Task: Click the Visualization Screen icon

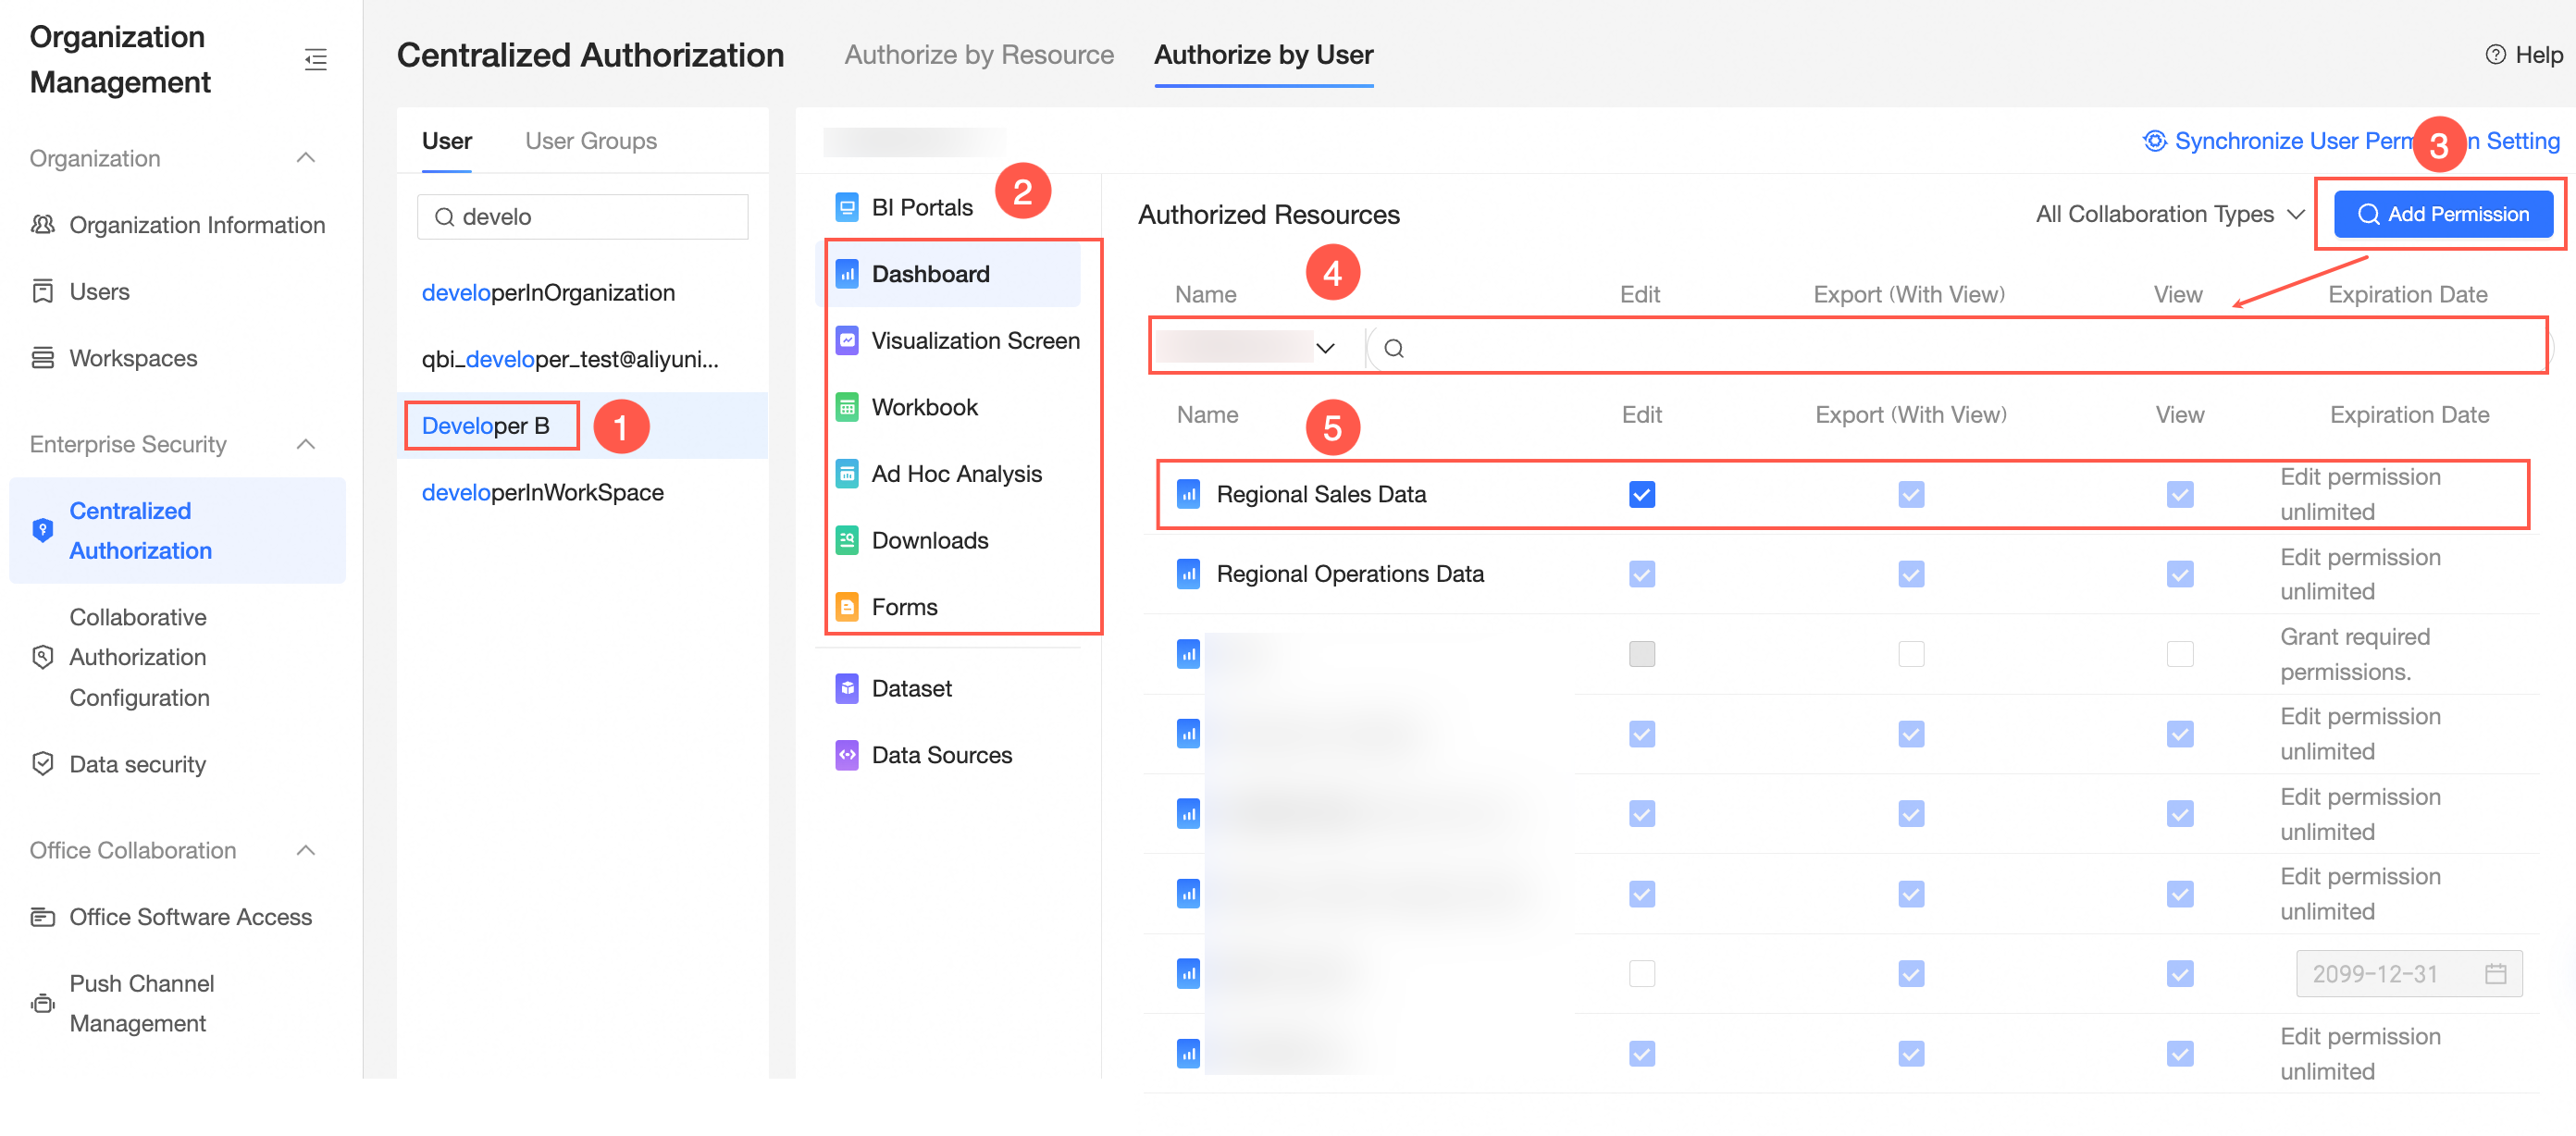Action: (846, 340)
